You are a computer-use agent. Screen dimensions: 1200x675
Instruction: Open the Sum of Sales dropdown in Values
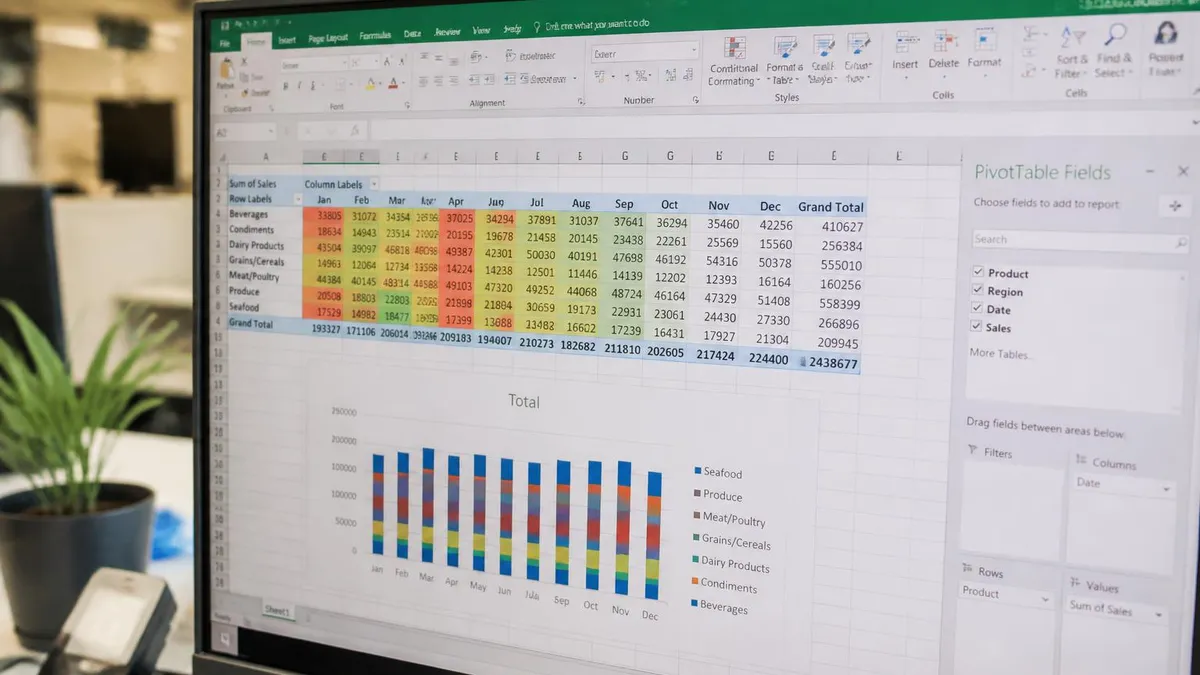pyautogui.click(x=1159, y=613)
